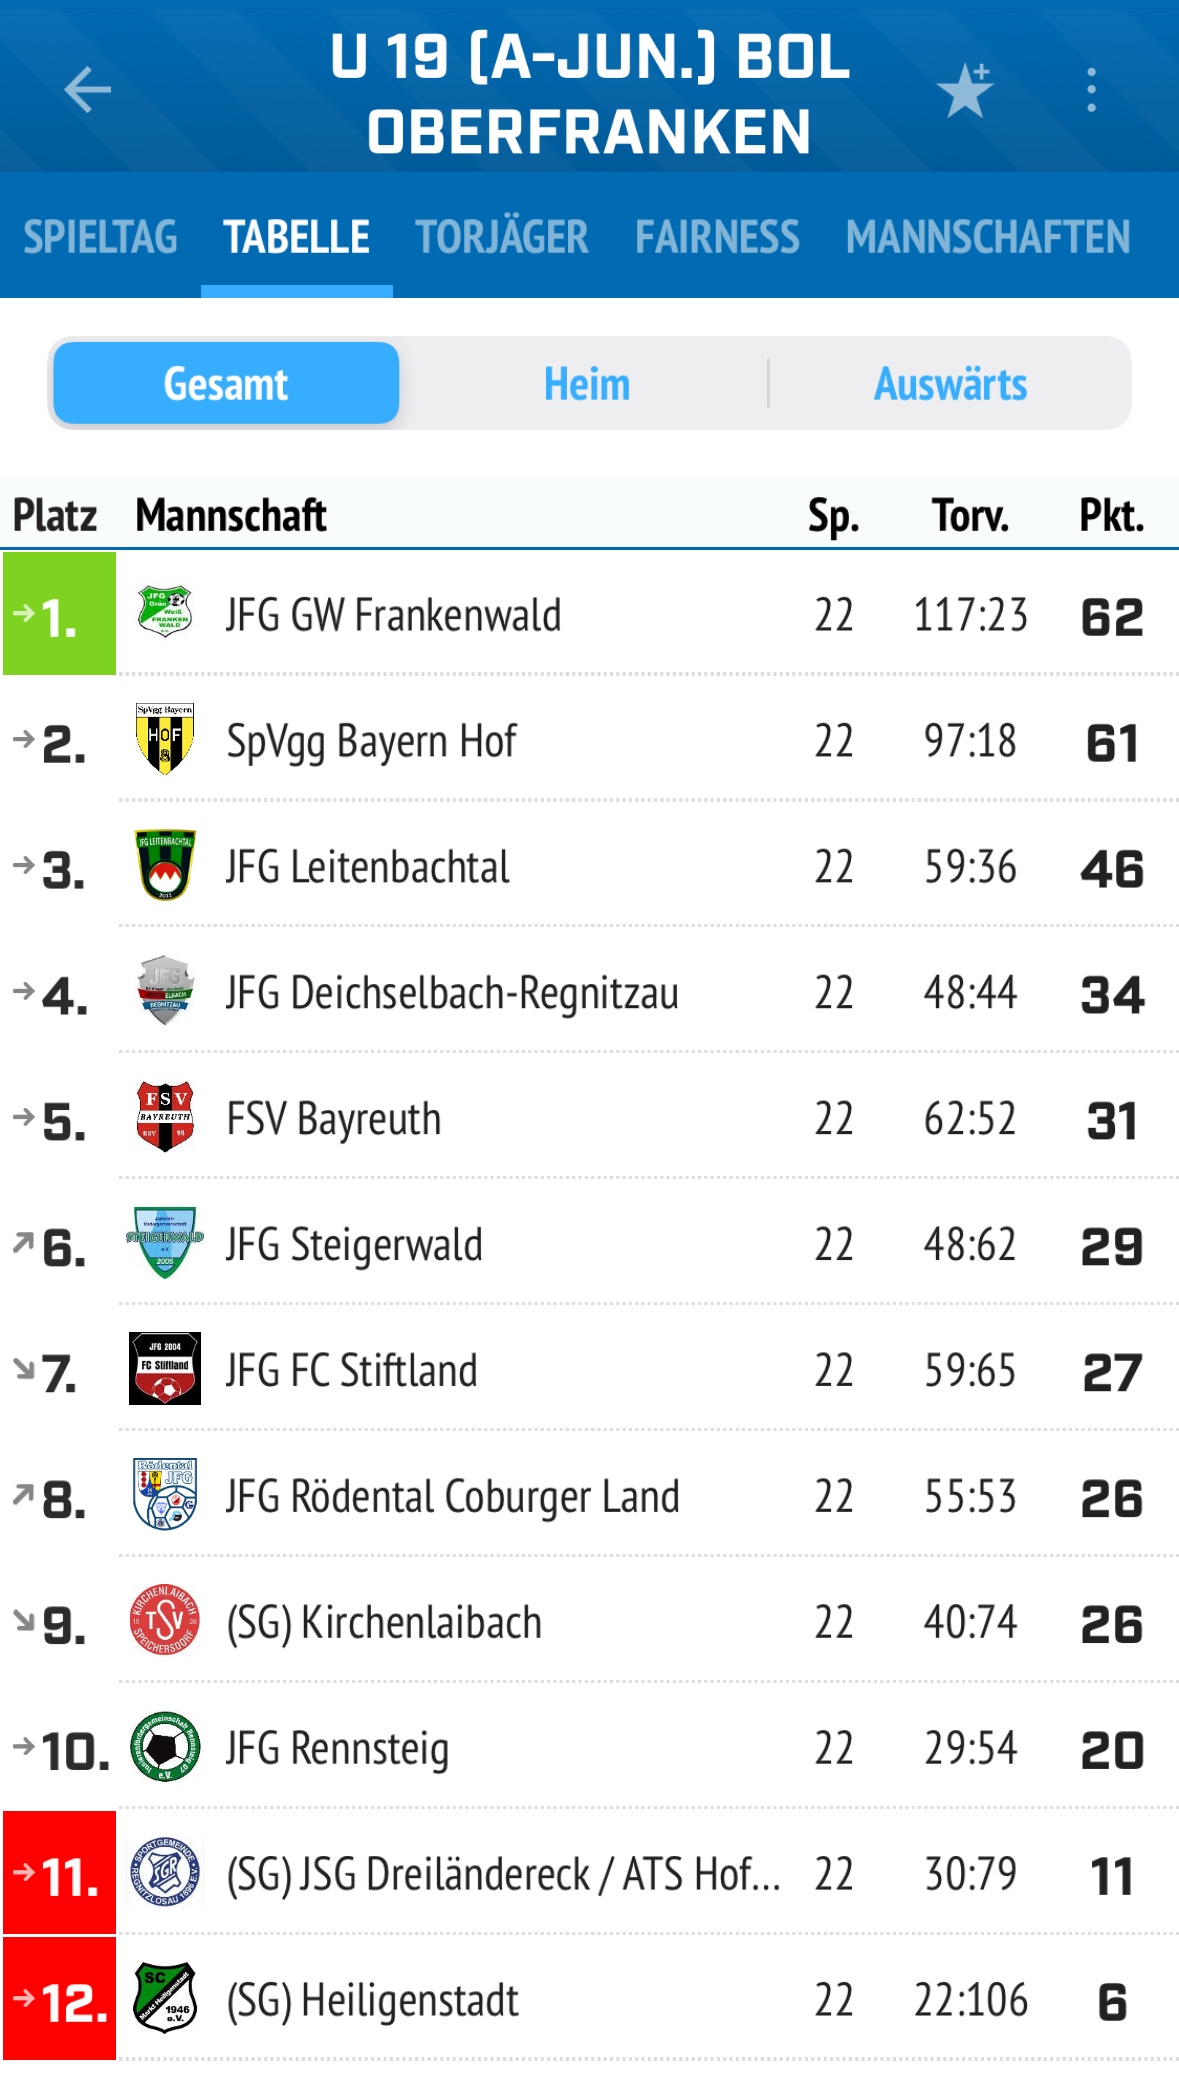
Task: Open JFG Deichselbach-Regnitzau team entry
Action: [590, 992]
